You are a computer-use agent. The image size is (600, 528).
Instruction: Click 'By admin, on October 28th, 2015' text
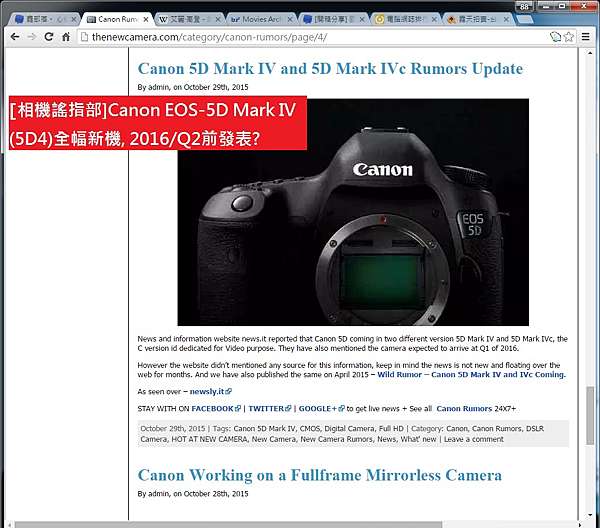coord(193,494)
